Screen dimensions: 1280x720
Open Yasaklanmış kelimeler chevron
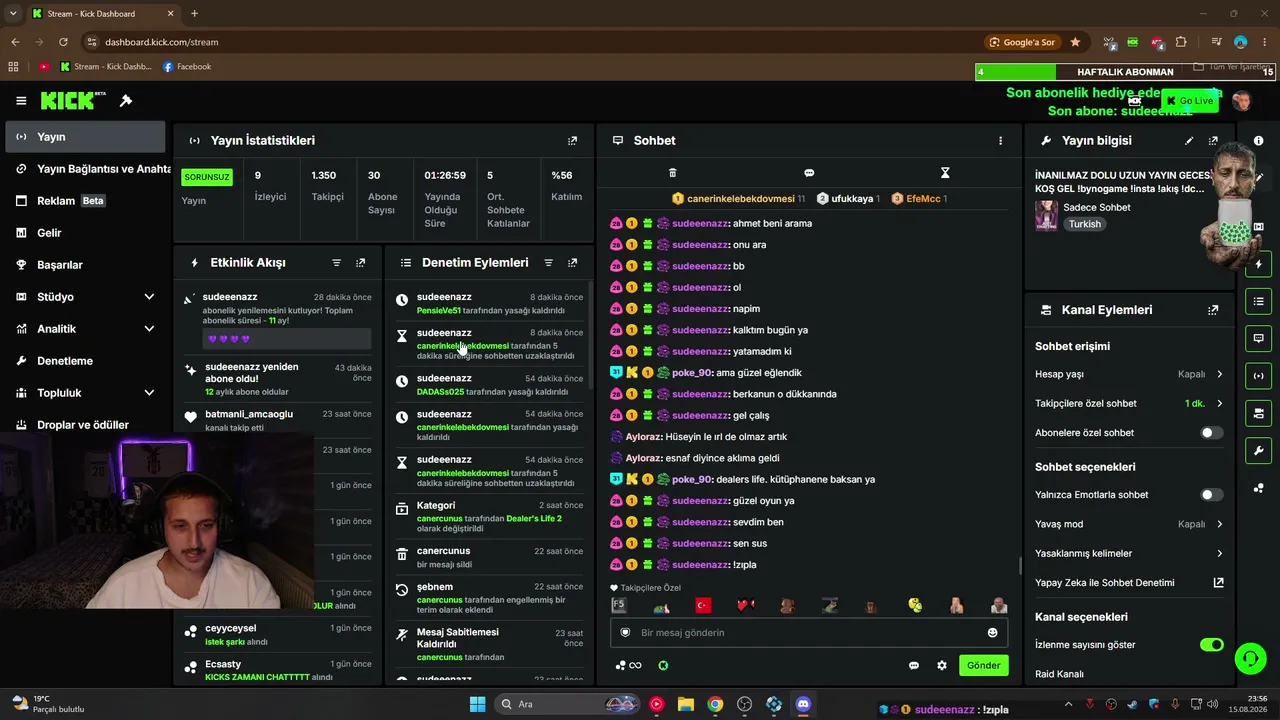click(1219, 554)
